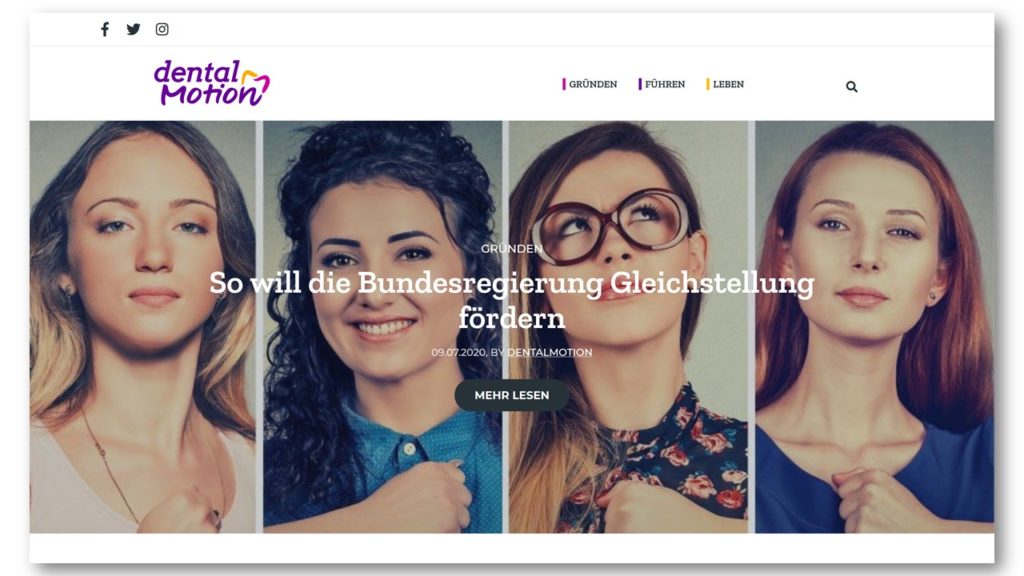Click the yellow bar beside LEBEN

point(707,84)
